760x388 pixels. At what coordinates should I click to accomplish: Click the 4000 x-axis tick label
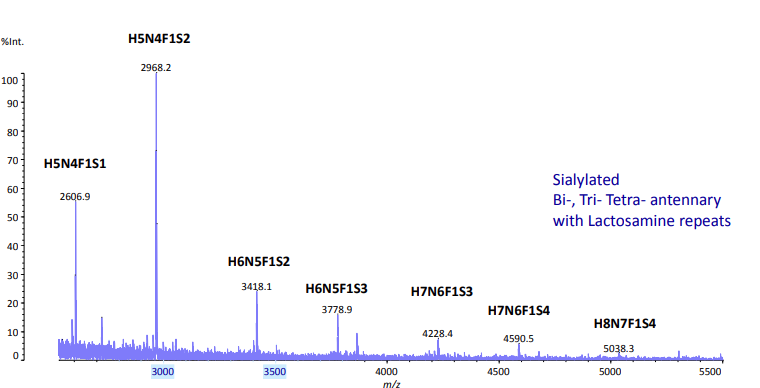click(x=387, y=372)
